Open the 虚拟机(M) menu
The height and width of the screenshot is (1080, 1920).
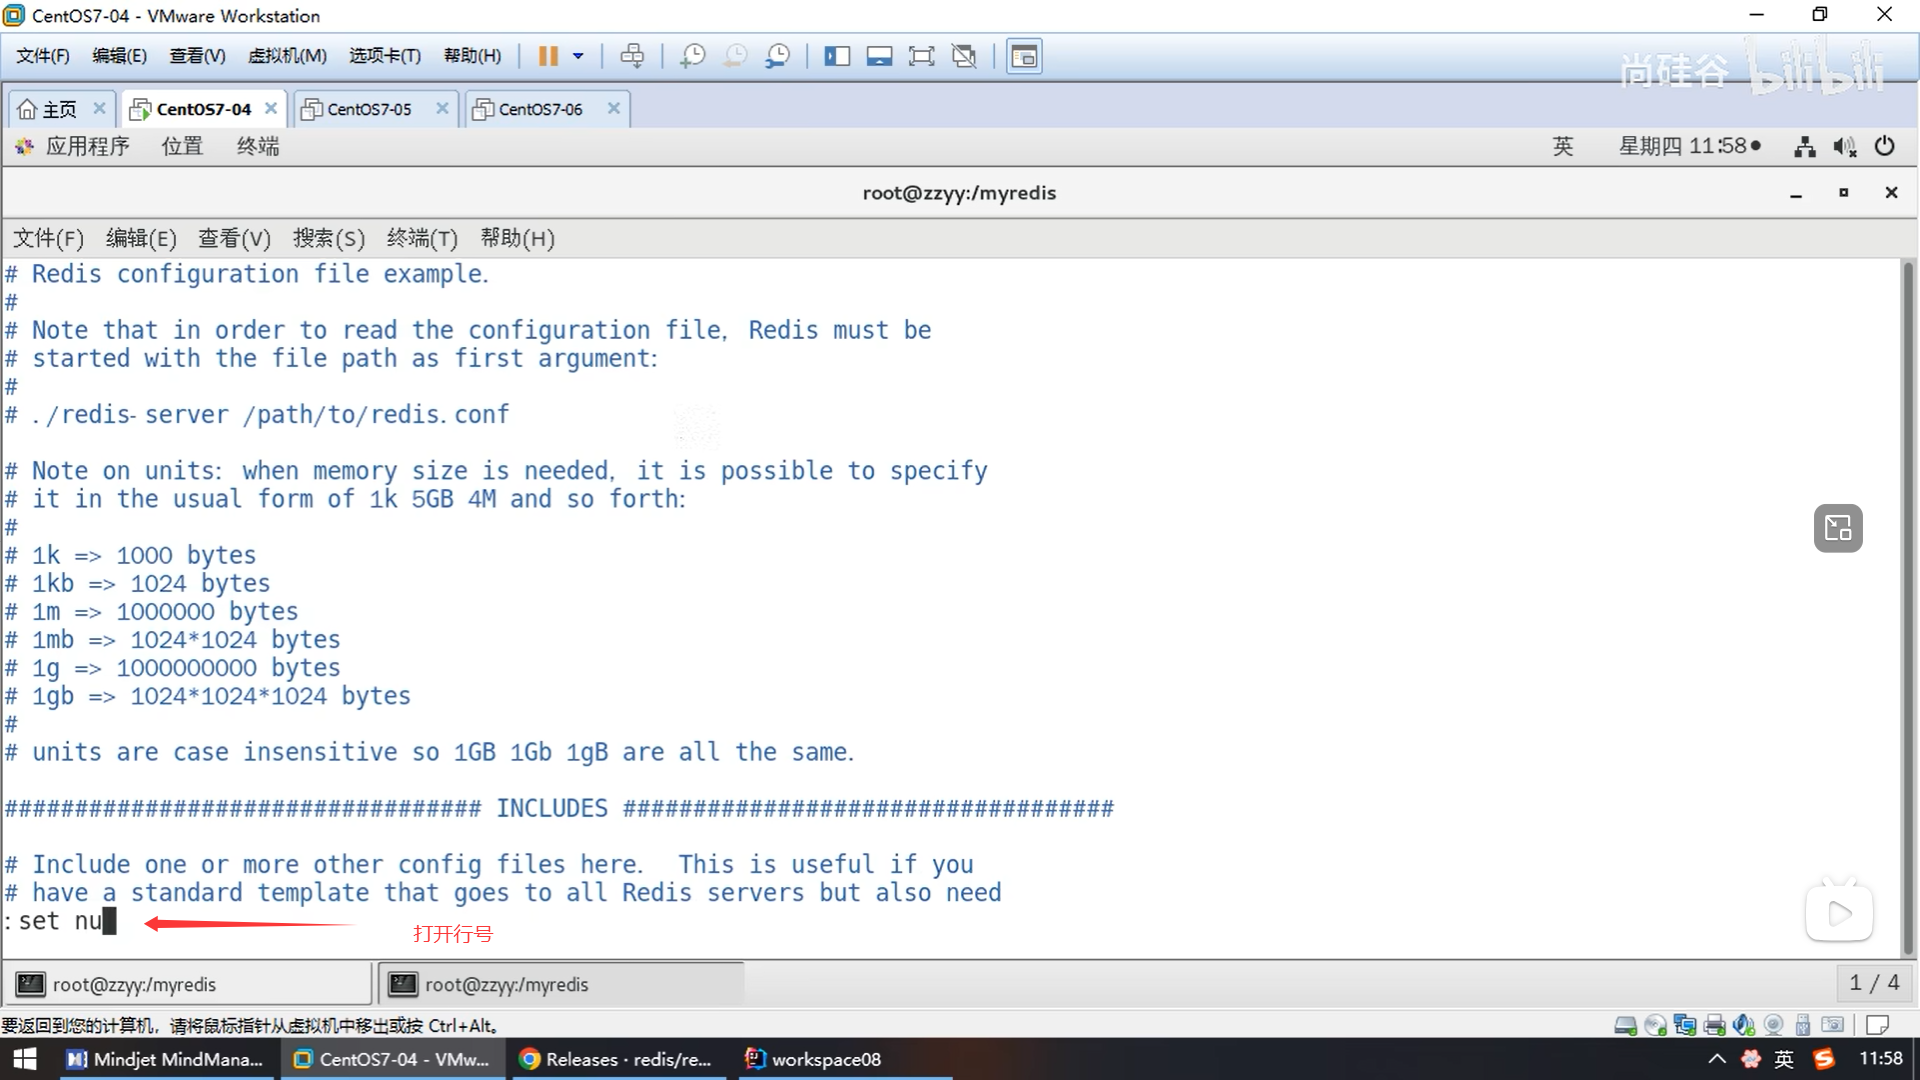coord(287,56)
